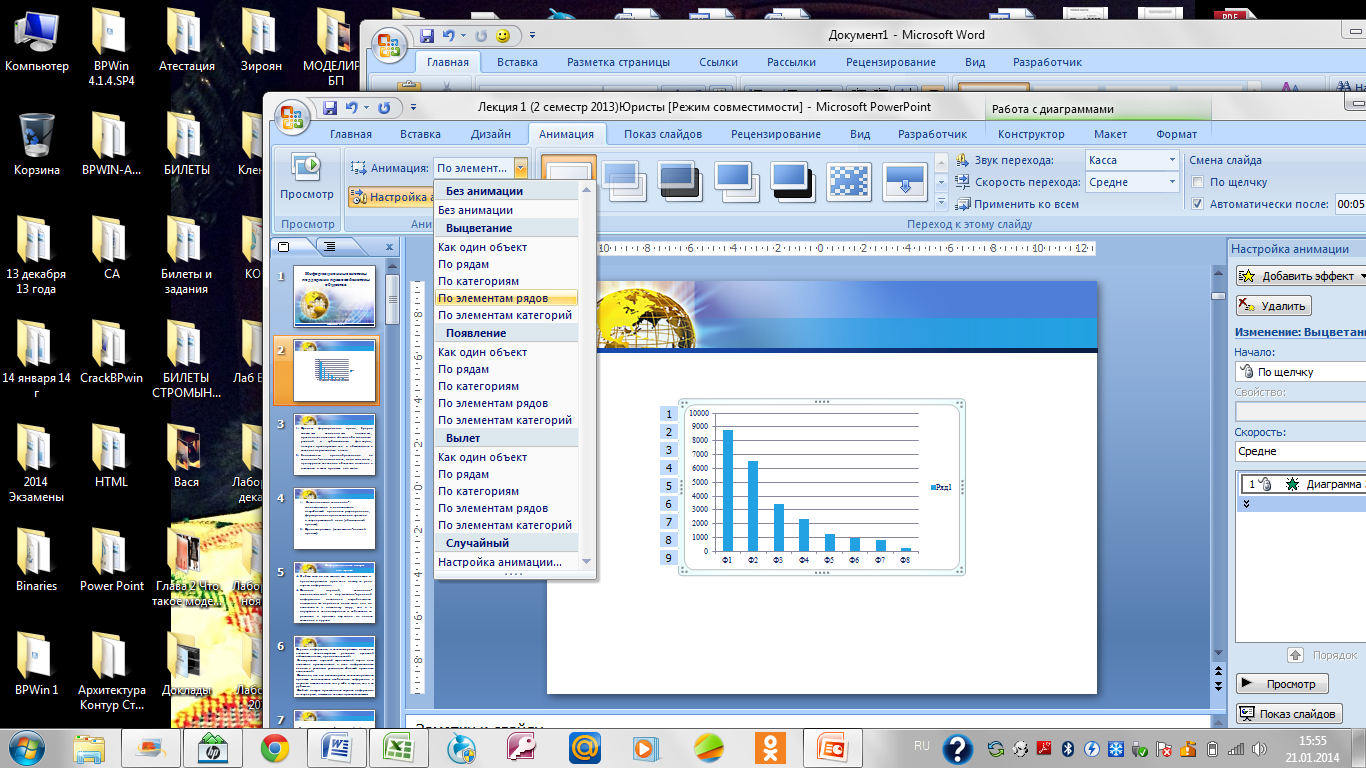Open the Разметка страницы tab in Word
The width and height of the screenshot is (1366, 768).
618,62
